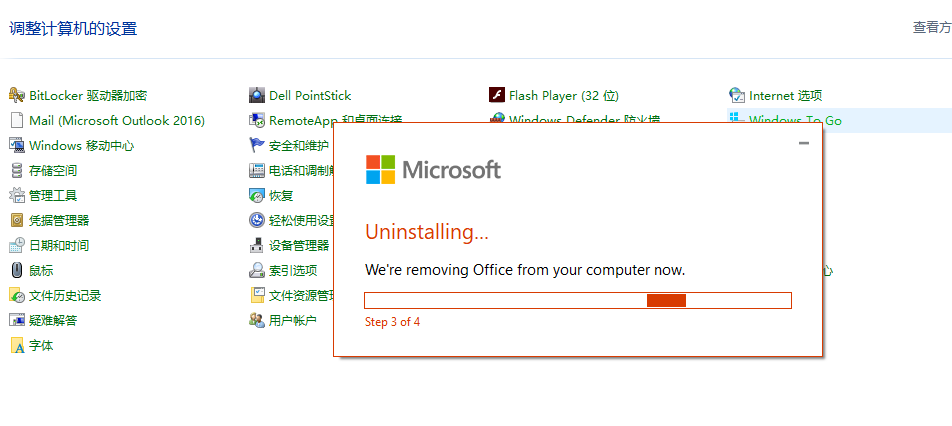Image resolution: width=952 pixels, height=426 pixels.
Task: Open the 疑难解答 troubleshooting icon
Action: click(x=17, y=320)
